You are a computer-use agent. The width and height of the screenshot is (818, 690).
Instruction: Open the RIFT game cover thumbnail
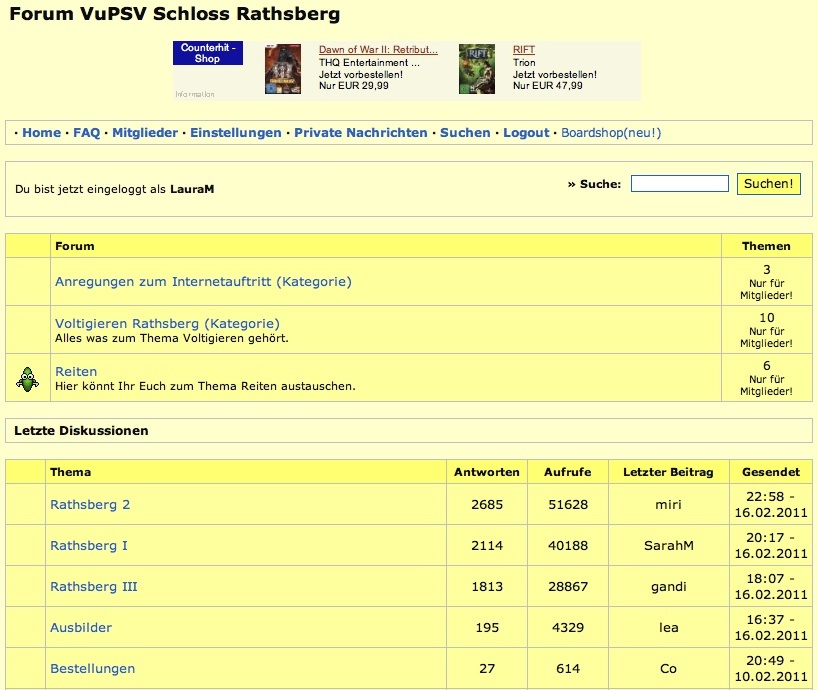(x=477, y=69)
